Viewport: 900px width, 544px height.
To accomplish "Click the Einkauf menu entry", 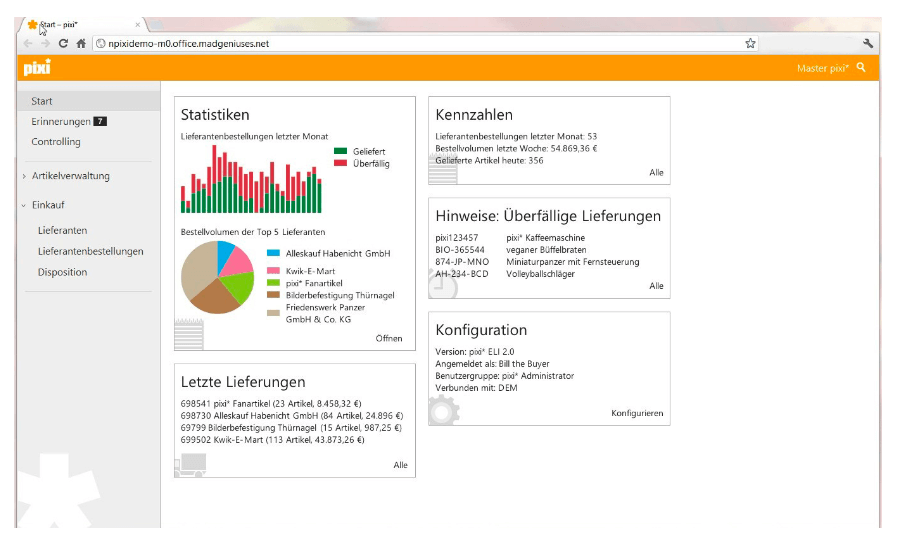I will click(48, 205).
